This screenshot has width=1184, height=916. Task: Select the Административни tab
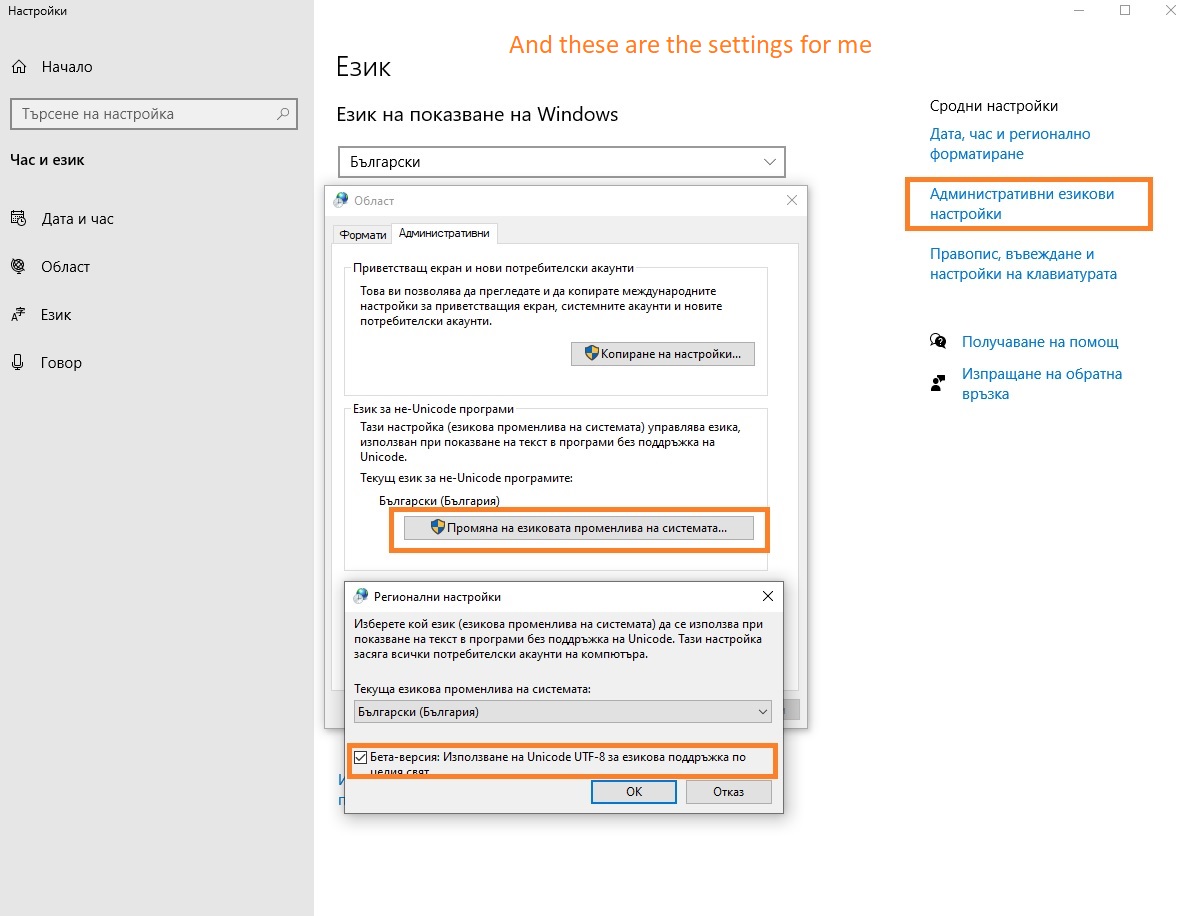point(444,233)
